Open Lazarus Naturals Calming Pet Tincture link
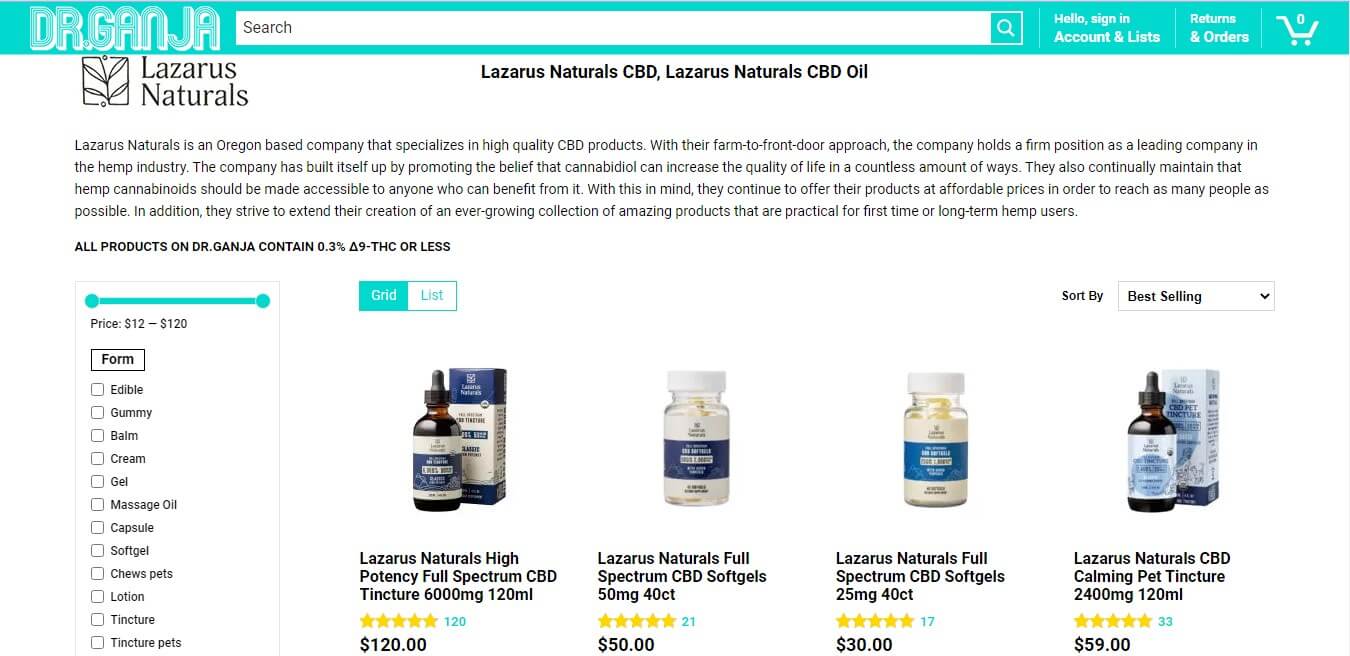This screenshot has width=1350, height=656. point(1152,576)
